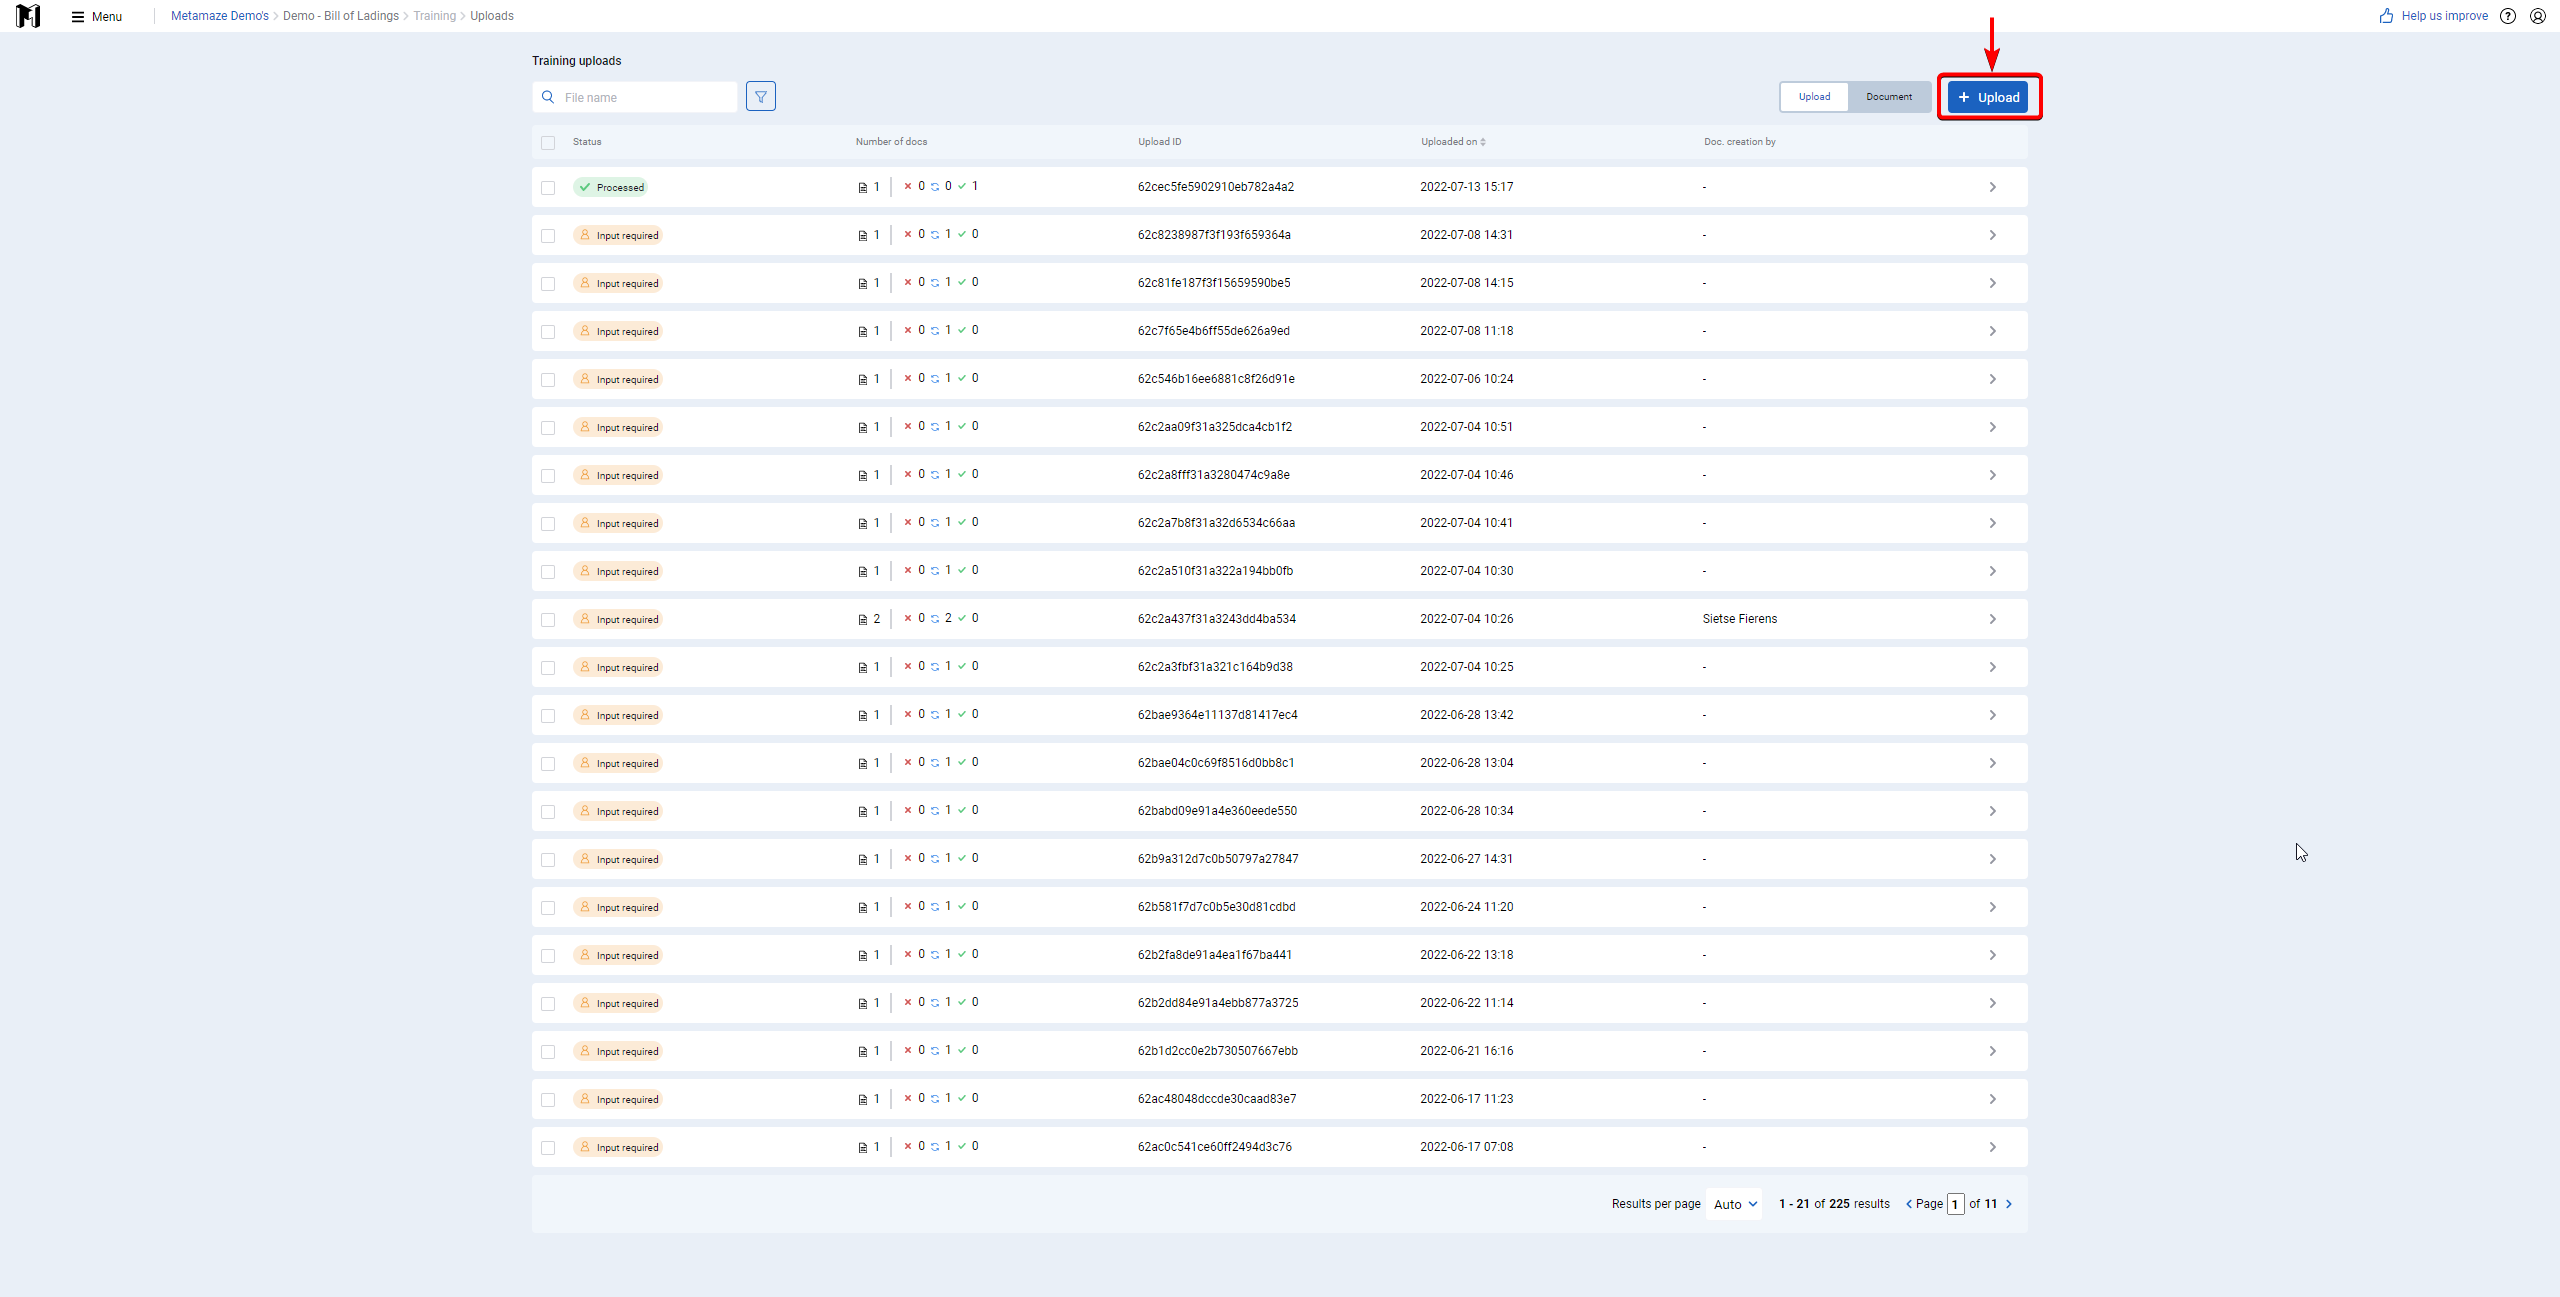Click the Status column header
The image size is (2560, 1297).
[x=587, y=142]
